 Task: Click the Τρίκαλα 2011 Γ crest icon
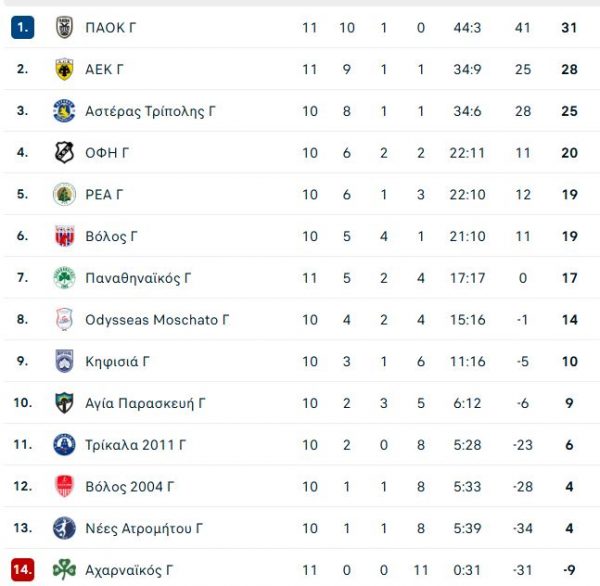(64, 445)
